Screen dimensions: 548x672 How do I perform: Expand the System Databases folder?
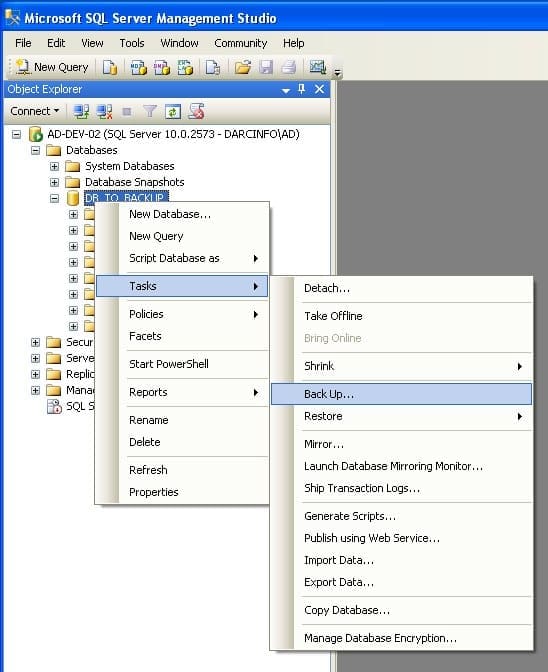tap(54, 166)
